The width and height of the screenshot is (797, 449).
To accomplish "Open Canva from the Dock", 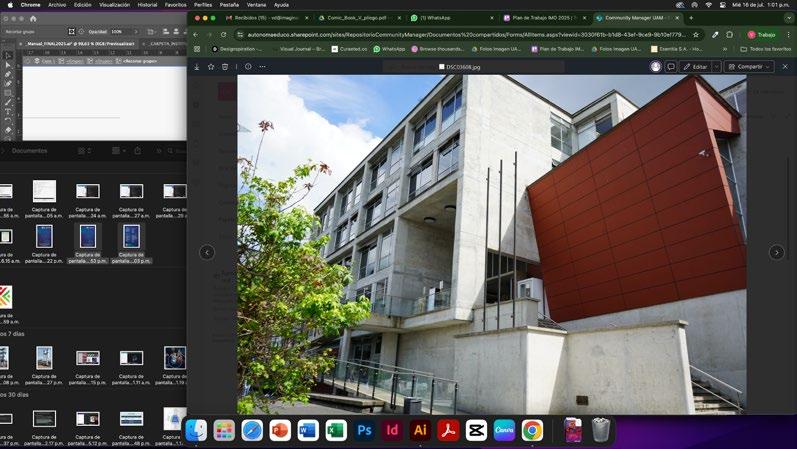I will point(504,430).
